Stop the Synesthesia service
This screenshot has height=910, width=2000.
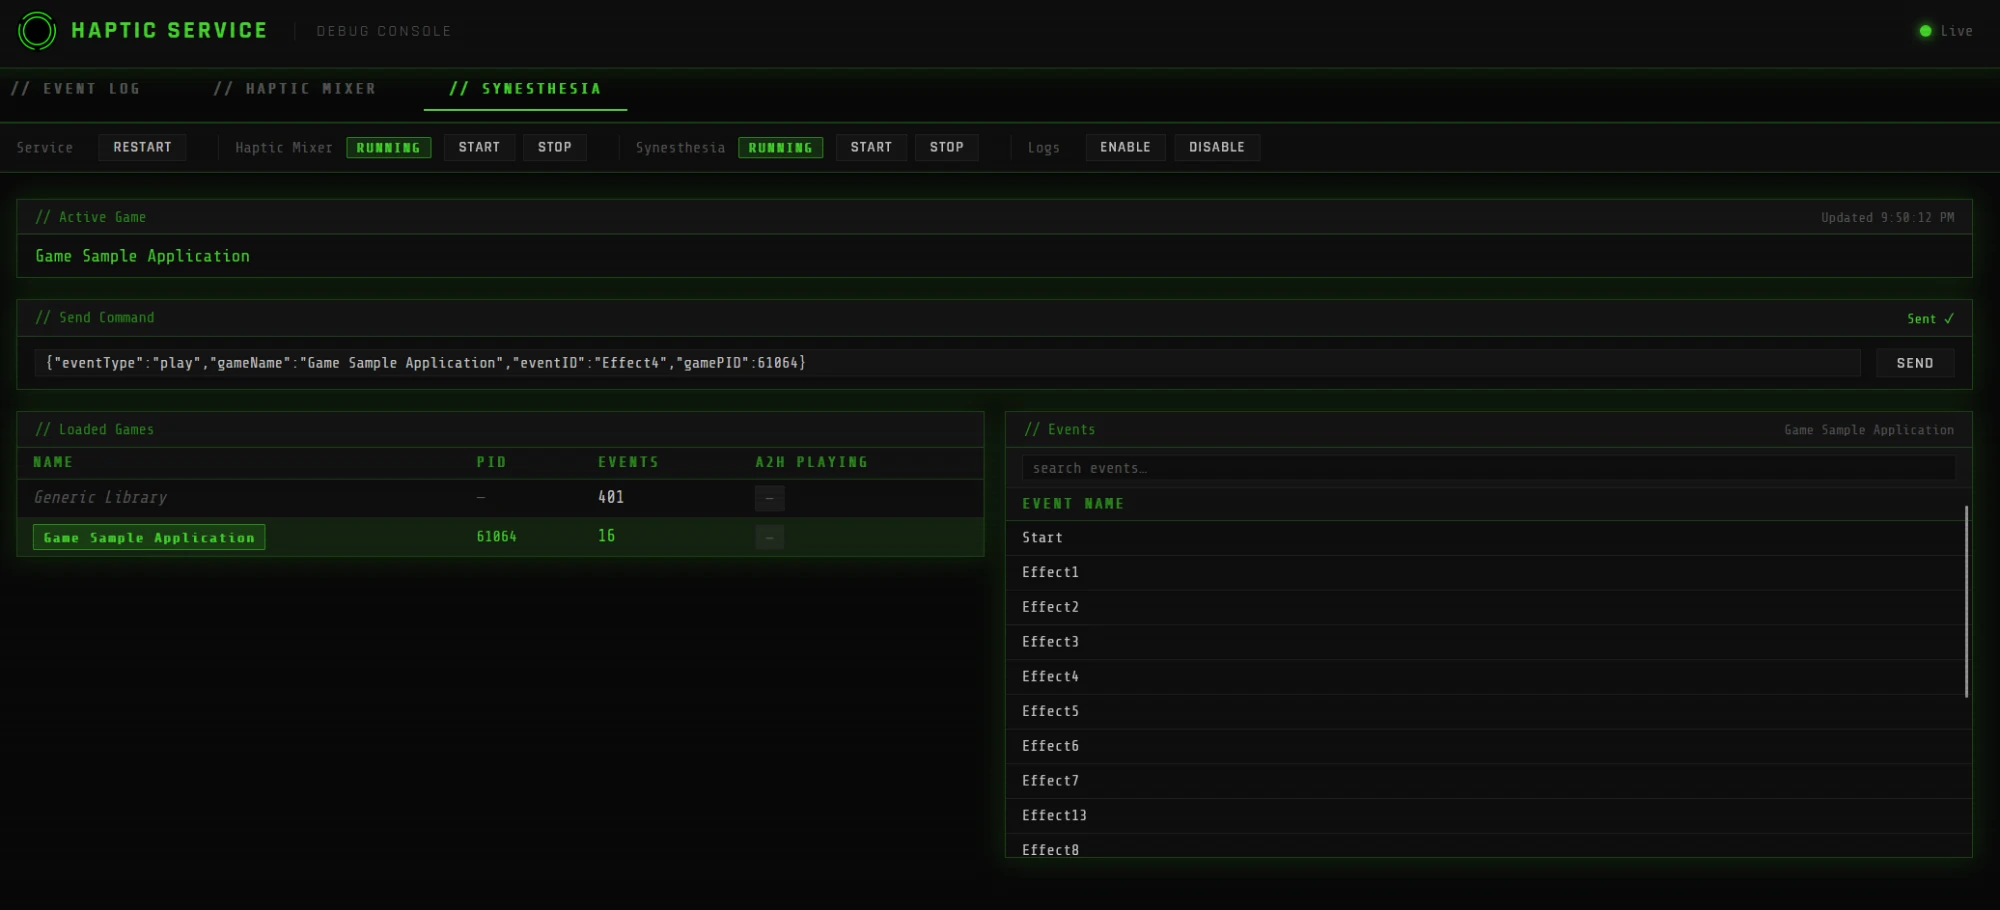click(947, 147)
